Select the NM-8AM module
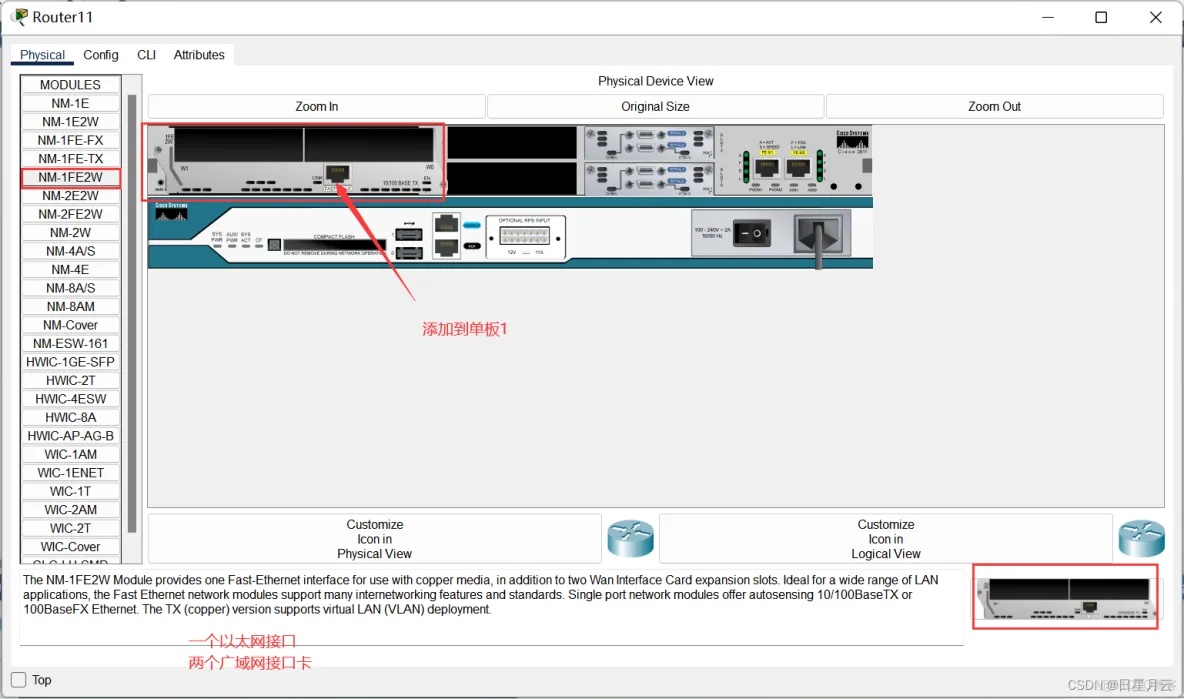 [70, 306]
